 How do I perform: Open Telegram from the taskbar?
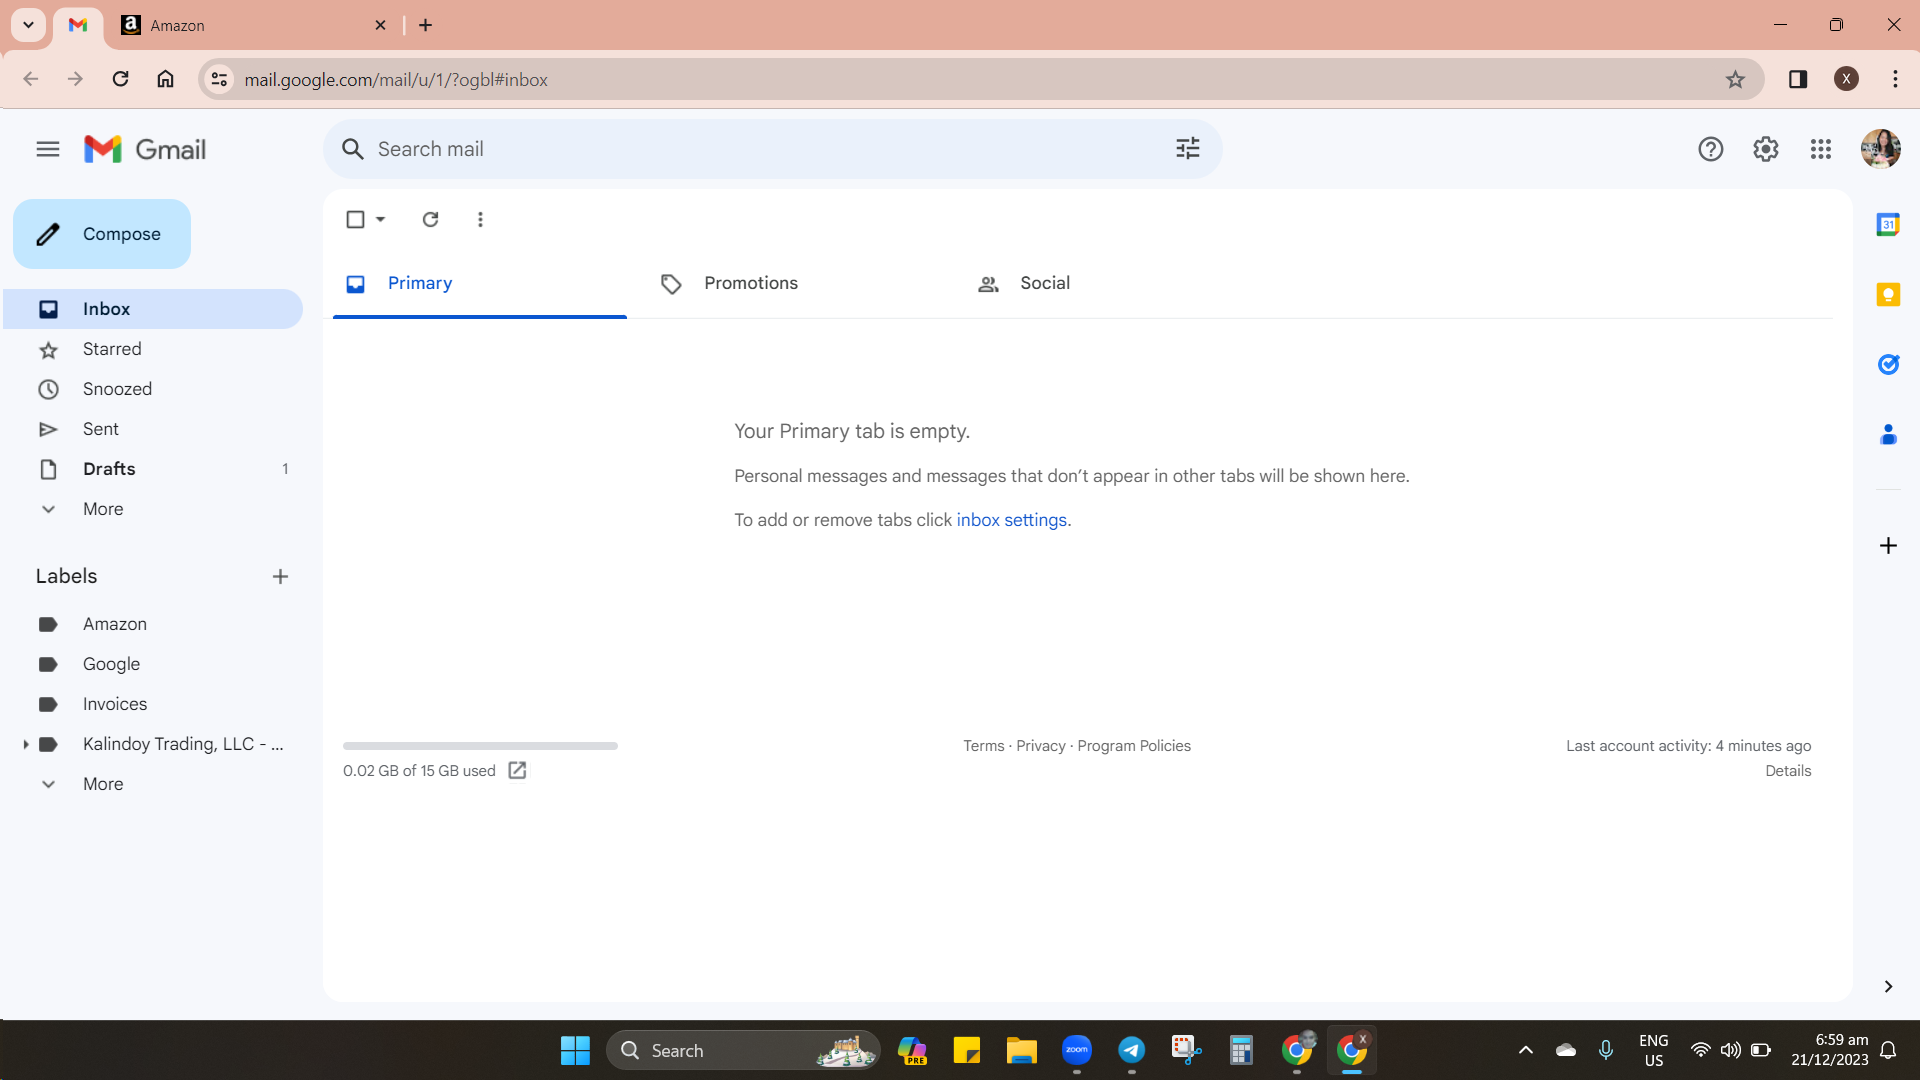(1131, 1050)
